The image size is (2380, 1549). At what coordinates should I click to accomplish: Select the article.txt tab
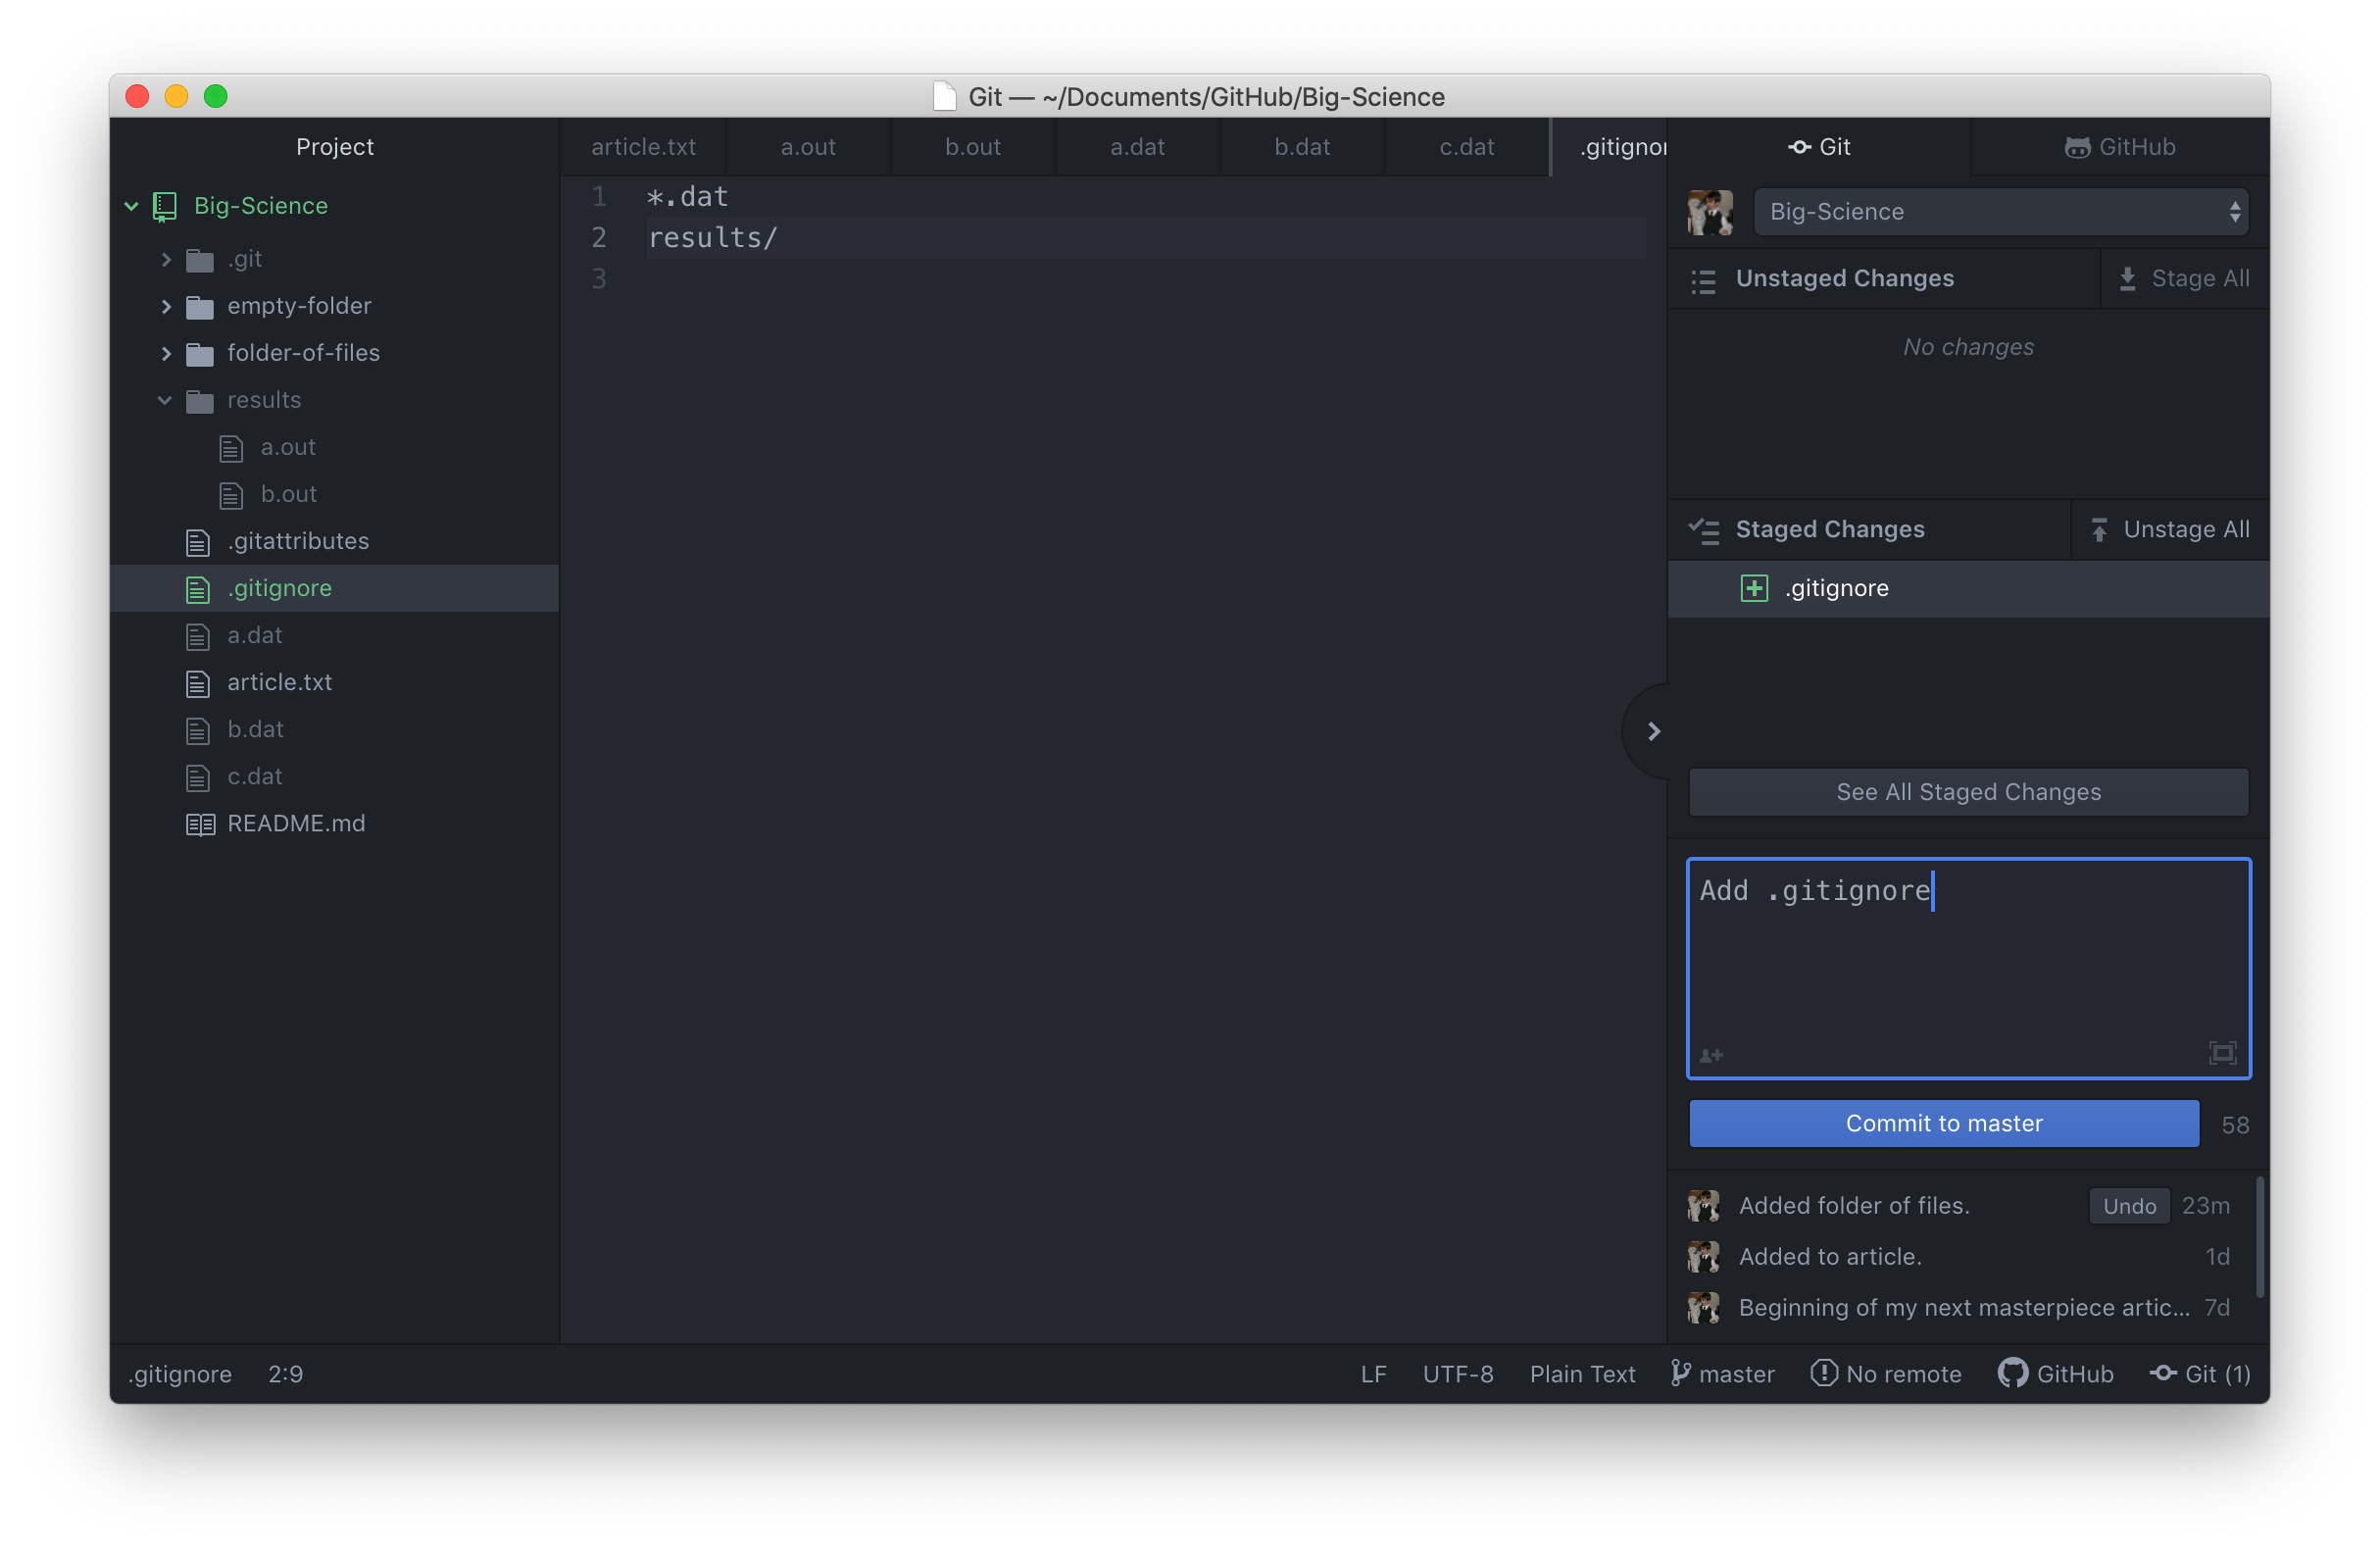click(x=642, y=147)
